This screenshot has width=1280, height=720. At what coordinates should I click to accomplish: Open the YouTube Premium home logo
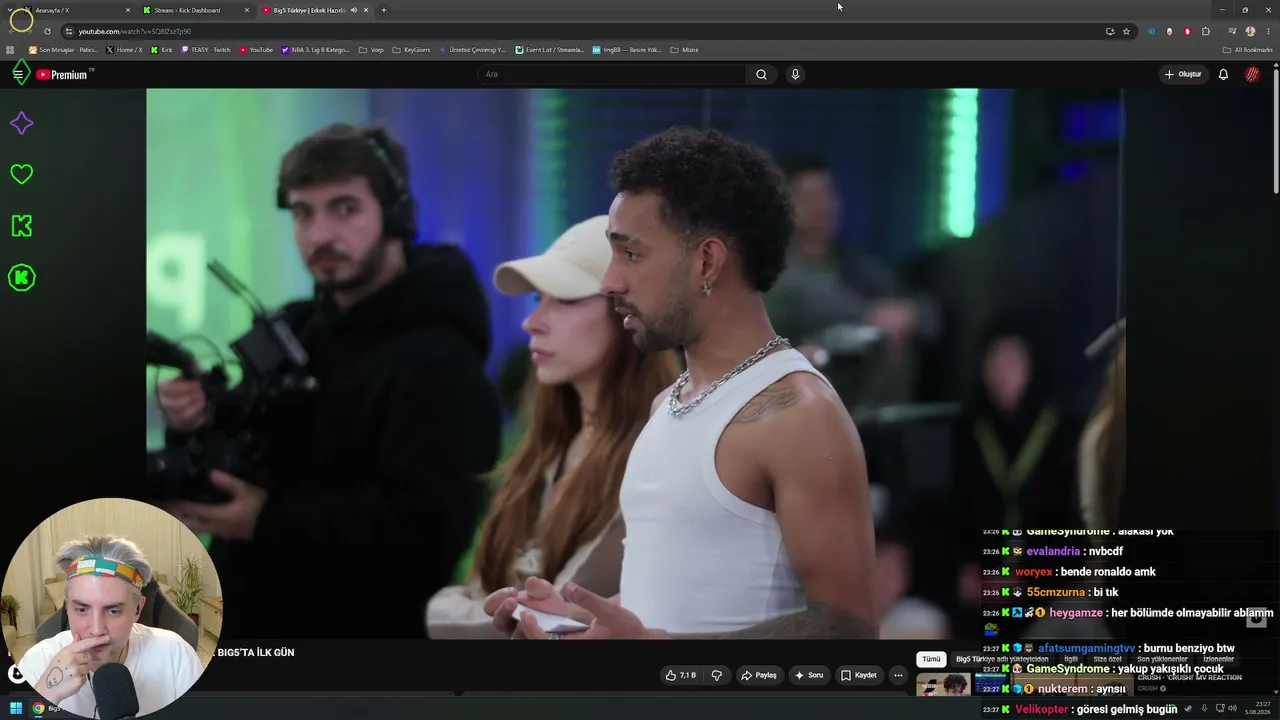click(x=62, y=74)
